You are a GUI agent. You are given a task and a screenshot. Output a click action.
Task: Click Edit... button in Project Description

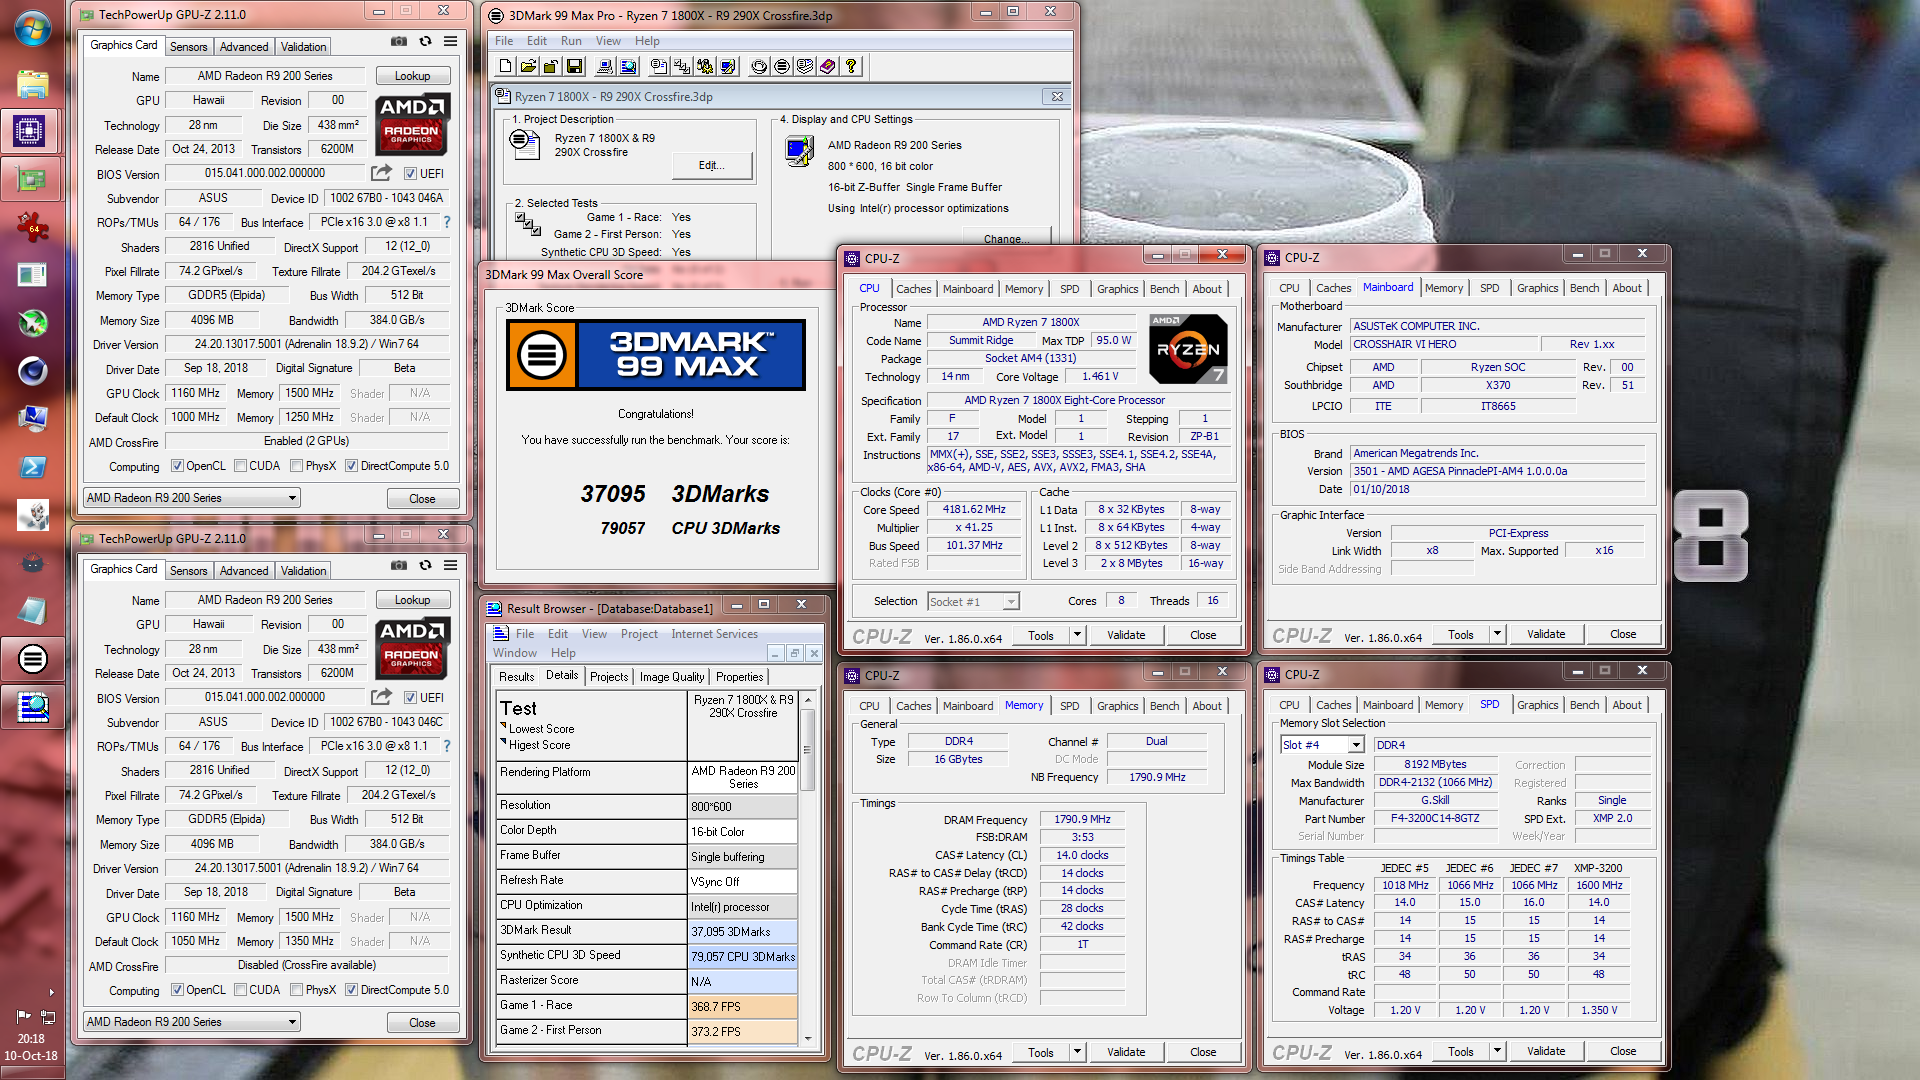coord(711,166)
